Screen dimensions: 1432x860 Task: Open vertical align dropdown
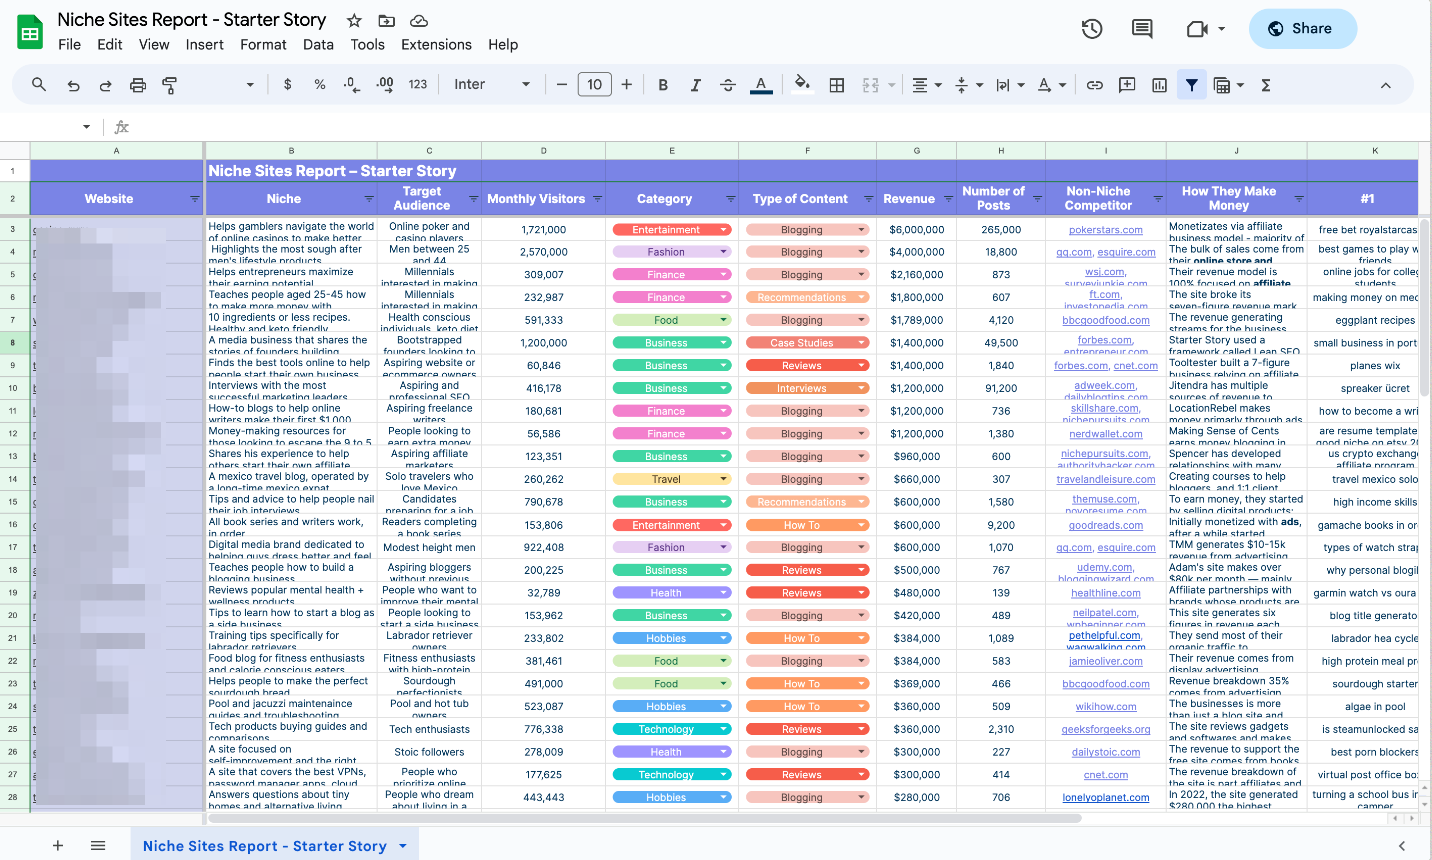tap(969, 85)
